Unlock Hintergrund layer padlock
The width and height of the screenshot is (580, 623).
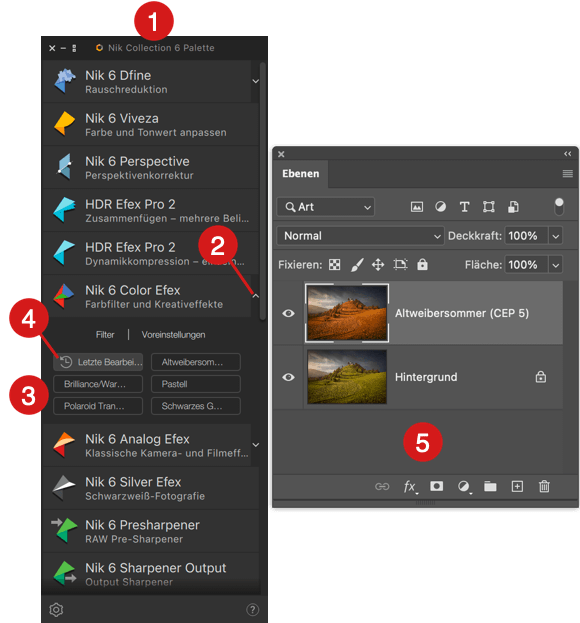pos(541,377)
